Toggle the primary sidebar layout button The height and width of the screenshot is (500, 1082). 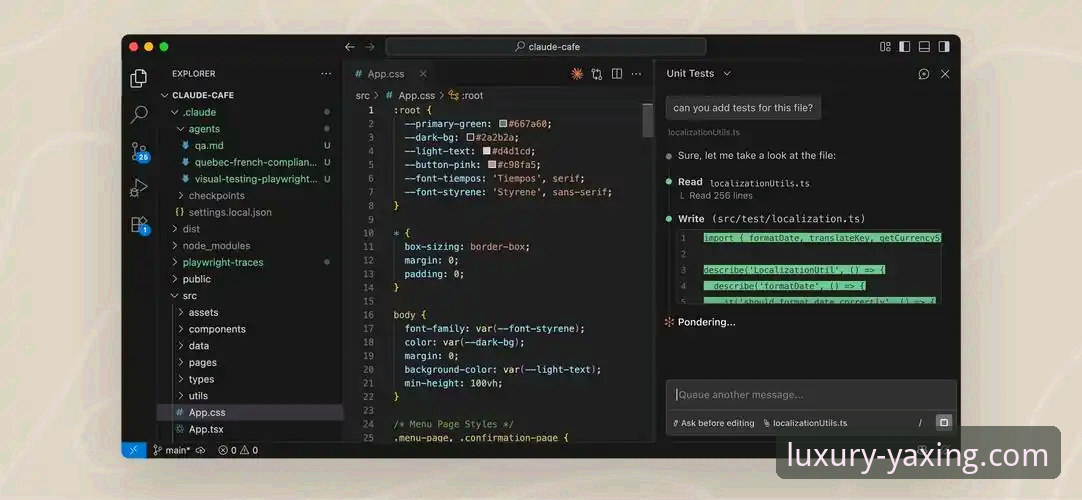click(x=904, y=46)
